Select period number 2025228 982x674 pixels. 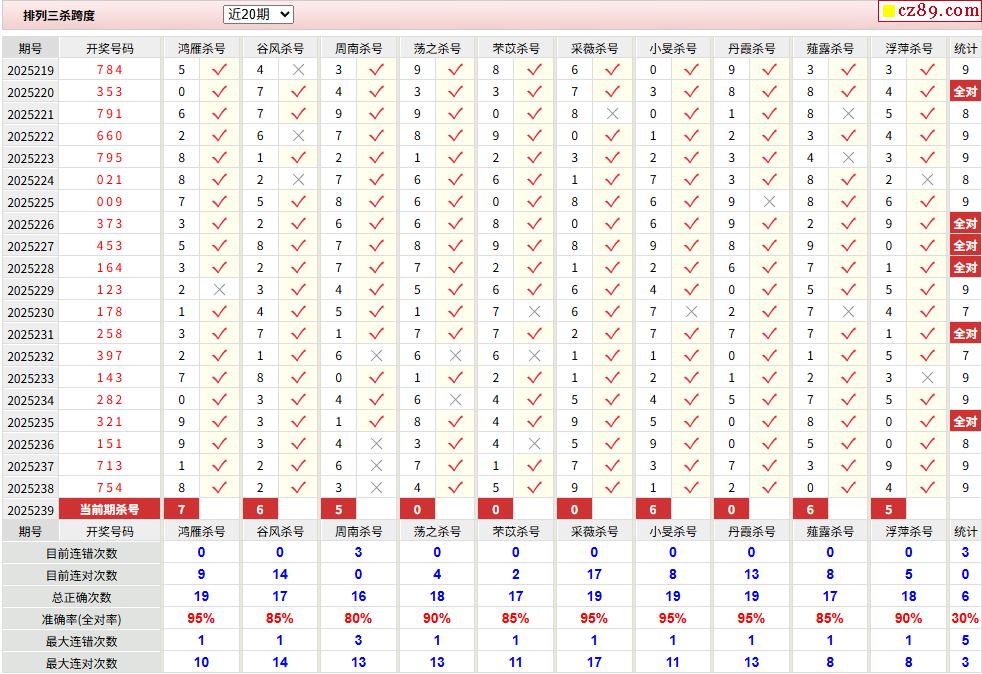31,268
